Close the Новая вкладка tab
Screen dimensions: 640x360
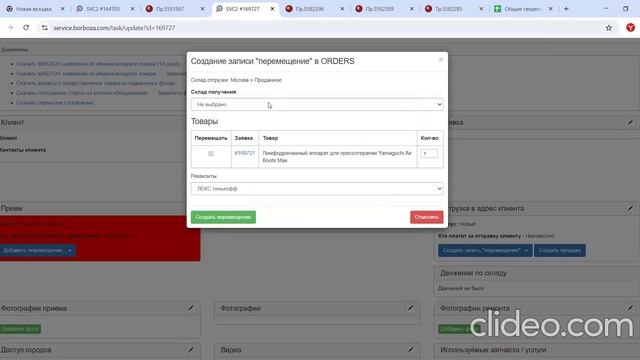point(63,9)
